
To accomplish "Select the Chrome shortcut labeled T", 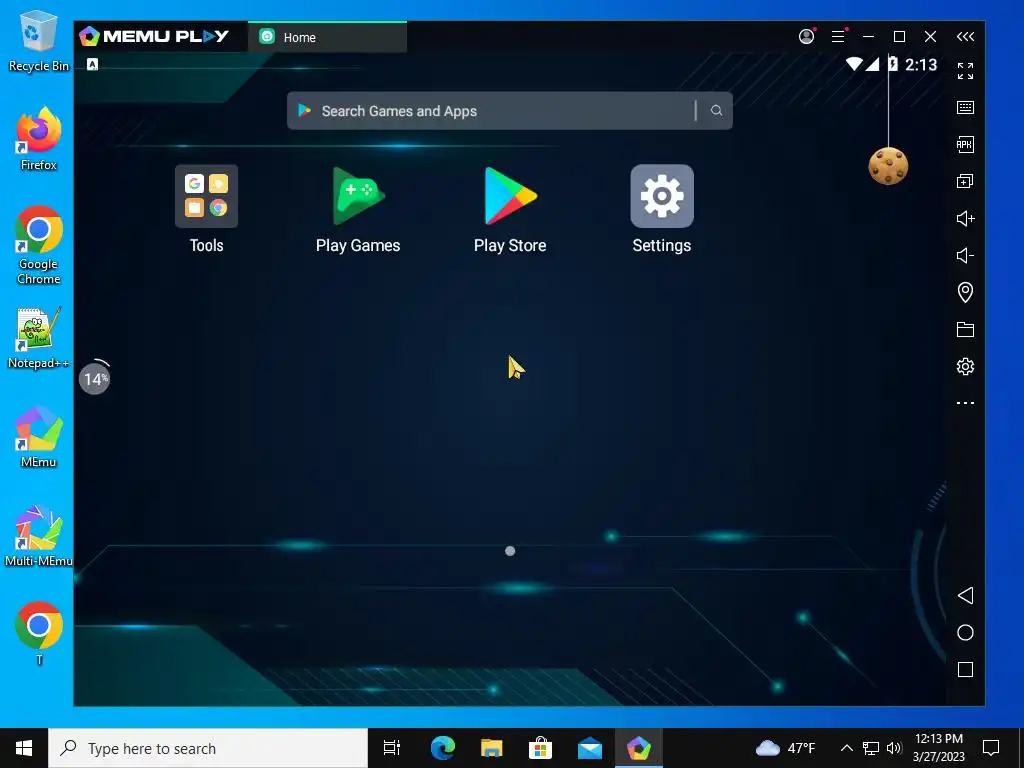I will [x=39, y=633].
